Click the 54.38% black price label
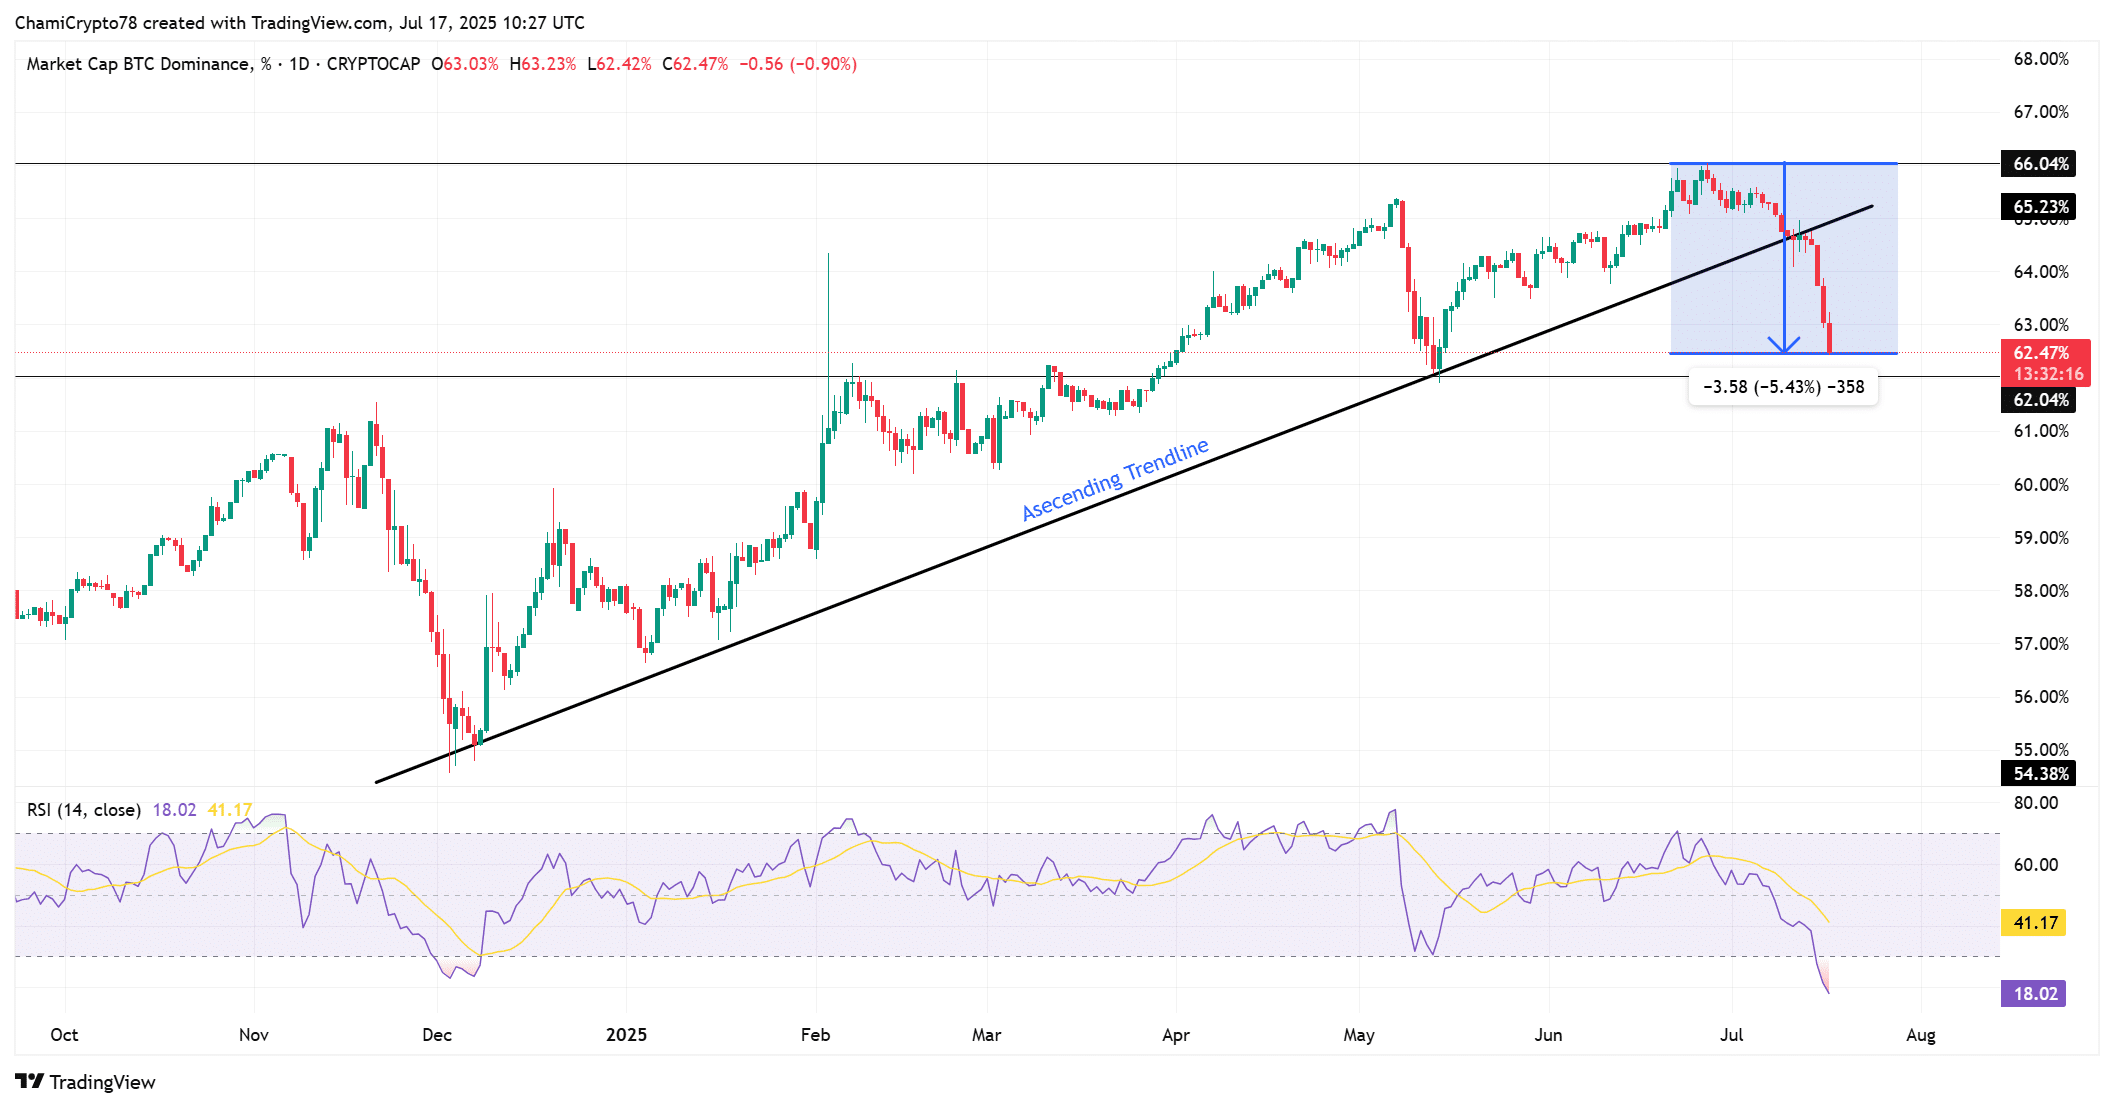 [x=2038, y=773]
